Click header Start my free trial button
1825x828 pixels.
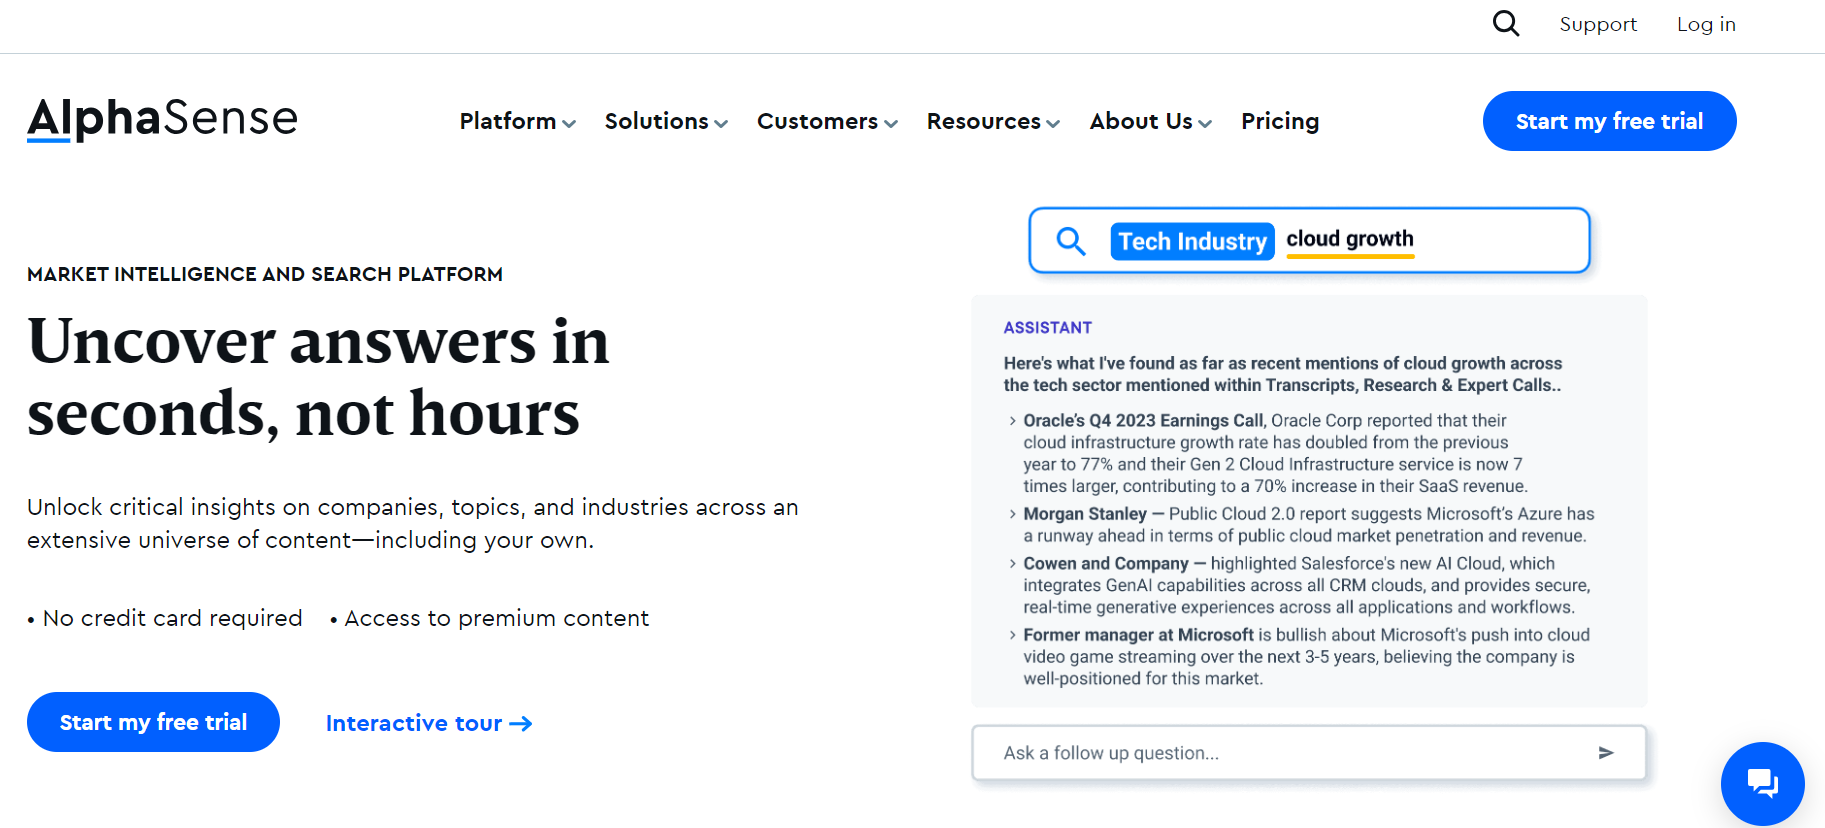click(x=1609, y=121)
